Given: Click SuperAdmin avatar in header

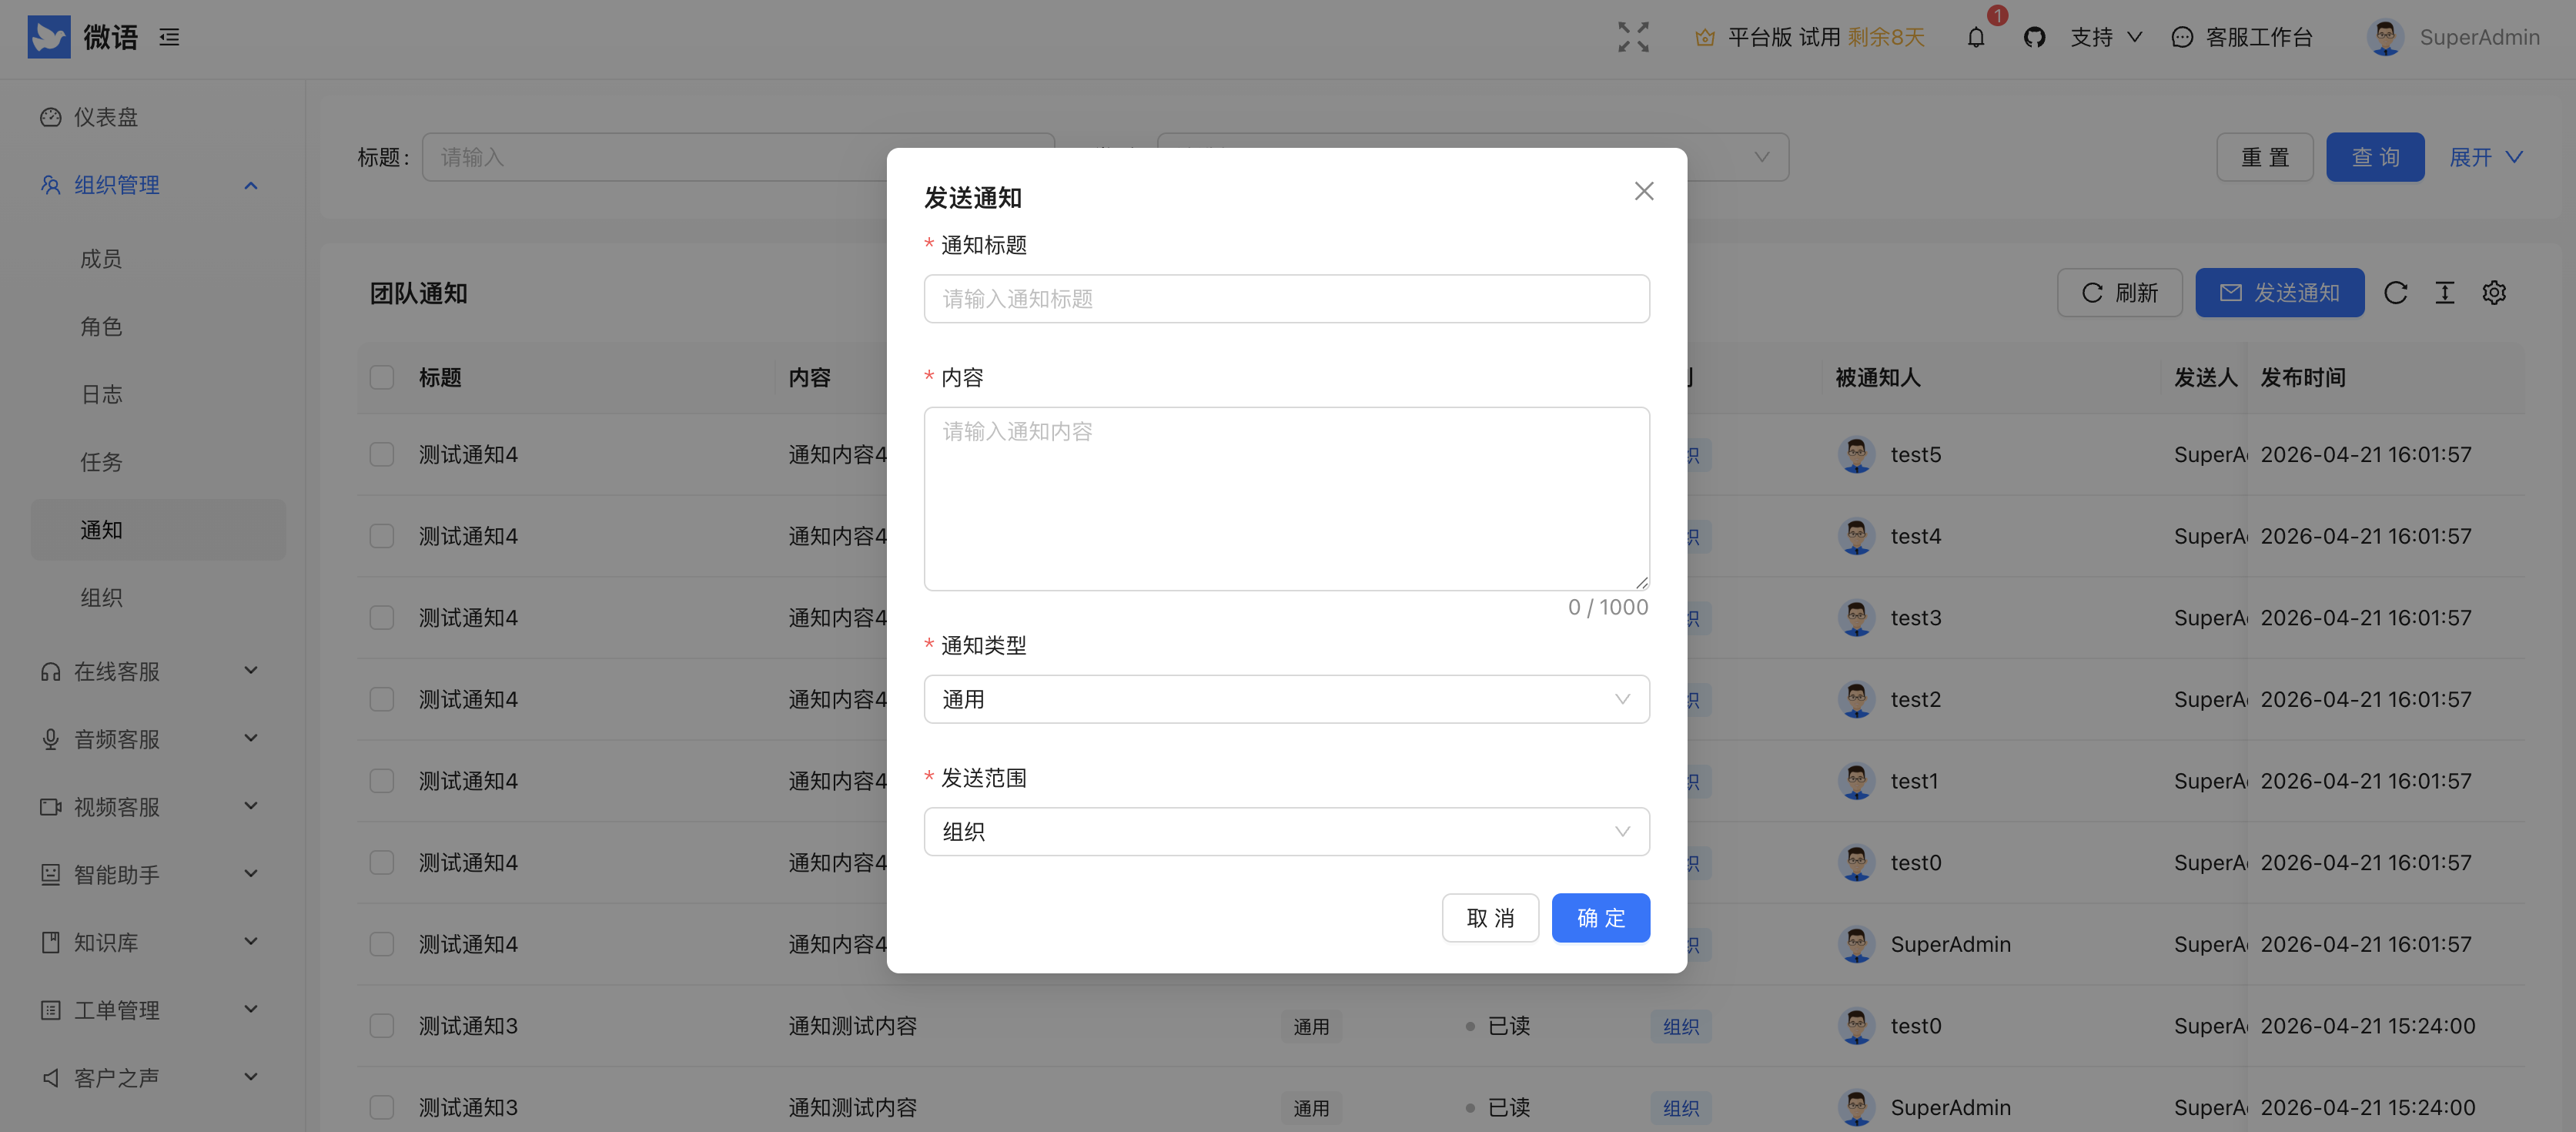Looking at the screenshot, I should tap(2385, 38).
